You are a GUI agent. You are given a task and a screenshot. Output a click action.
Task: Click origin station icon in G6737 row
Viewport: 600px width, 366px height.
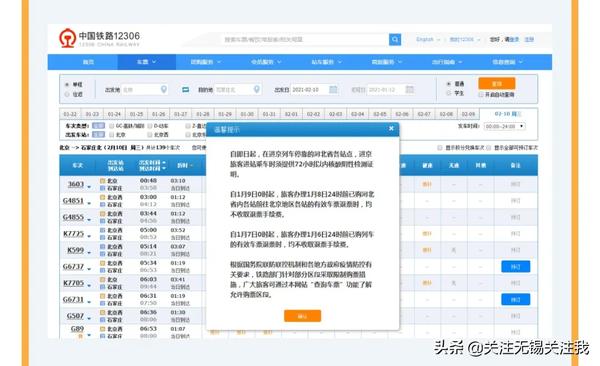pyautogui.click(x=103, y=263)
